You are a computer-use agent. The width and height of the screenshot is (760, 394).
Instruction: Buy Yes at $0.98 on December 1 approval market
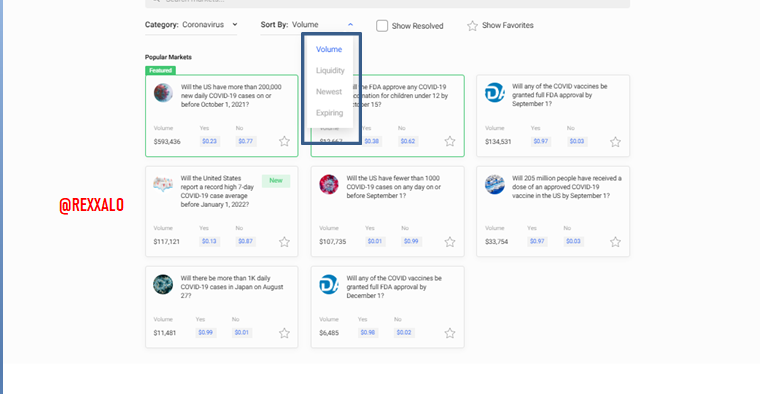[368, 332]
